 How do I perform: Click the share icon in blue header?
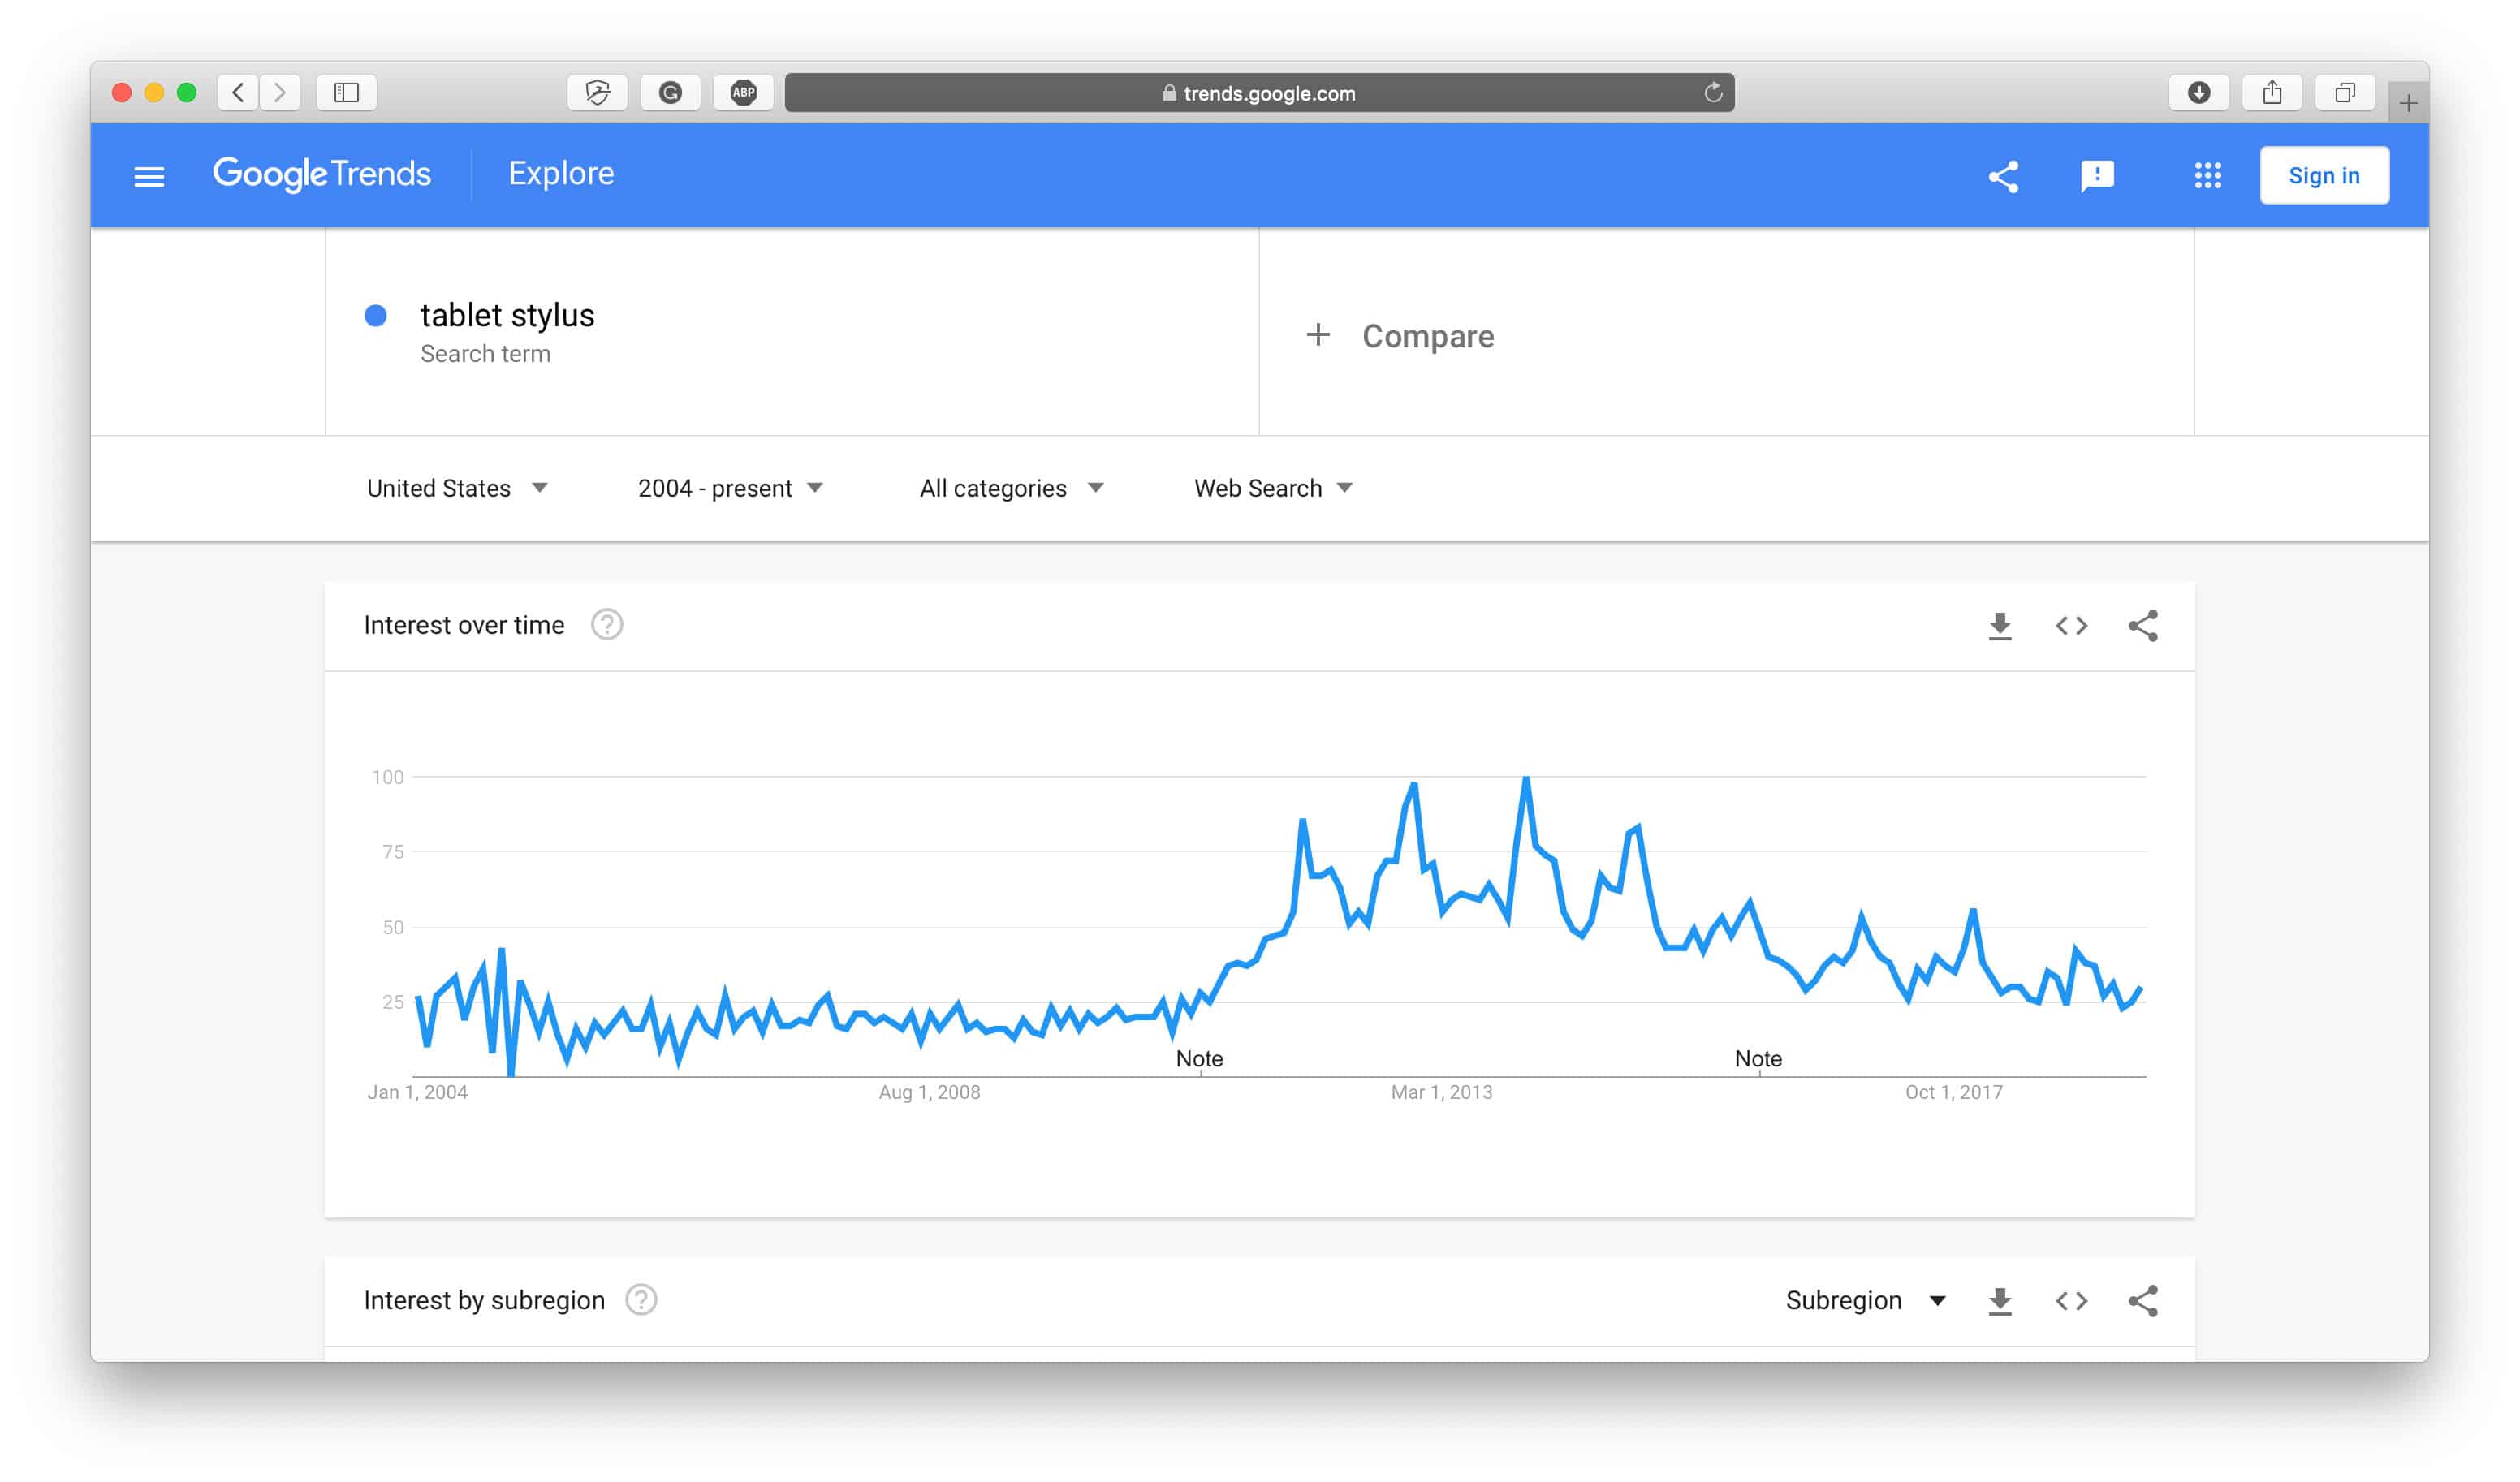tap(2003, 177)
